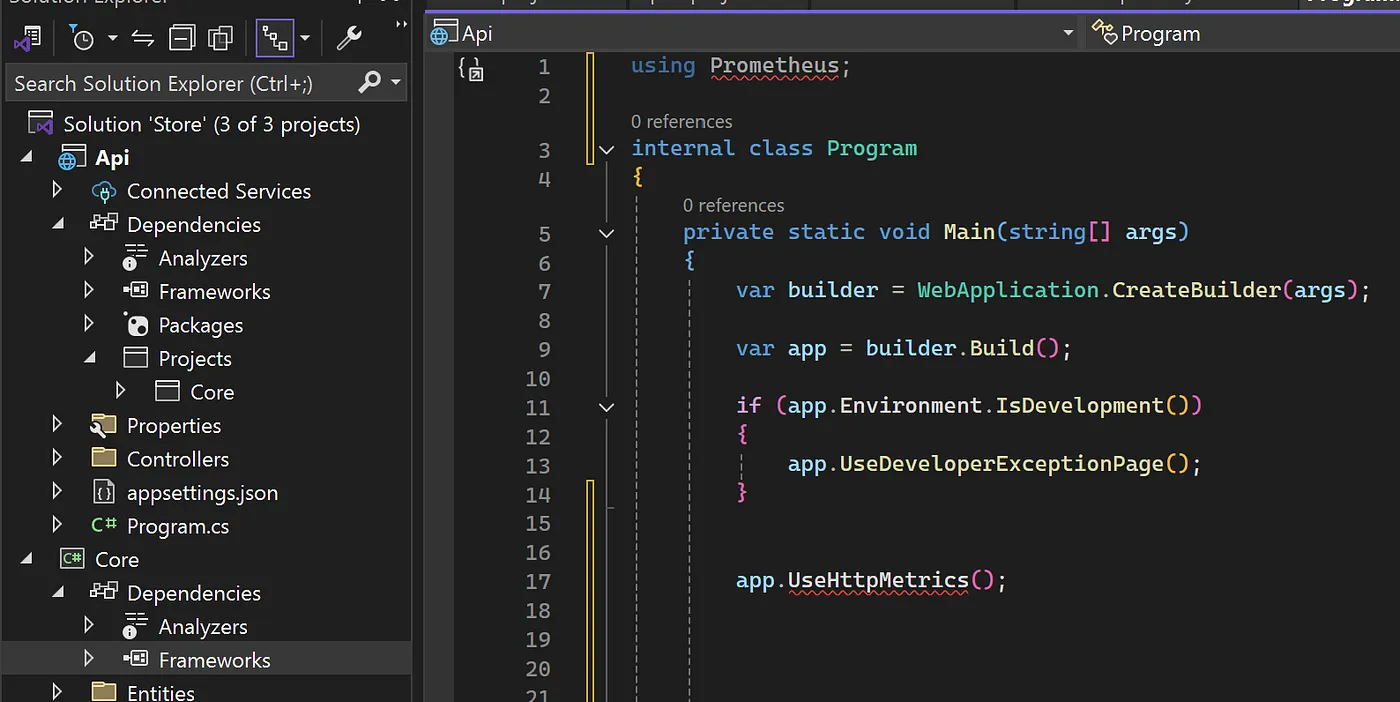Collapse All items in Solution Explorer
This screenshot has width=1400, height=702.
pyautogui.click(x=182, y=39)
